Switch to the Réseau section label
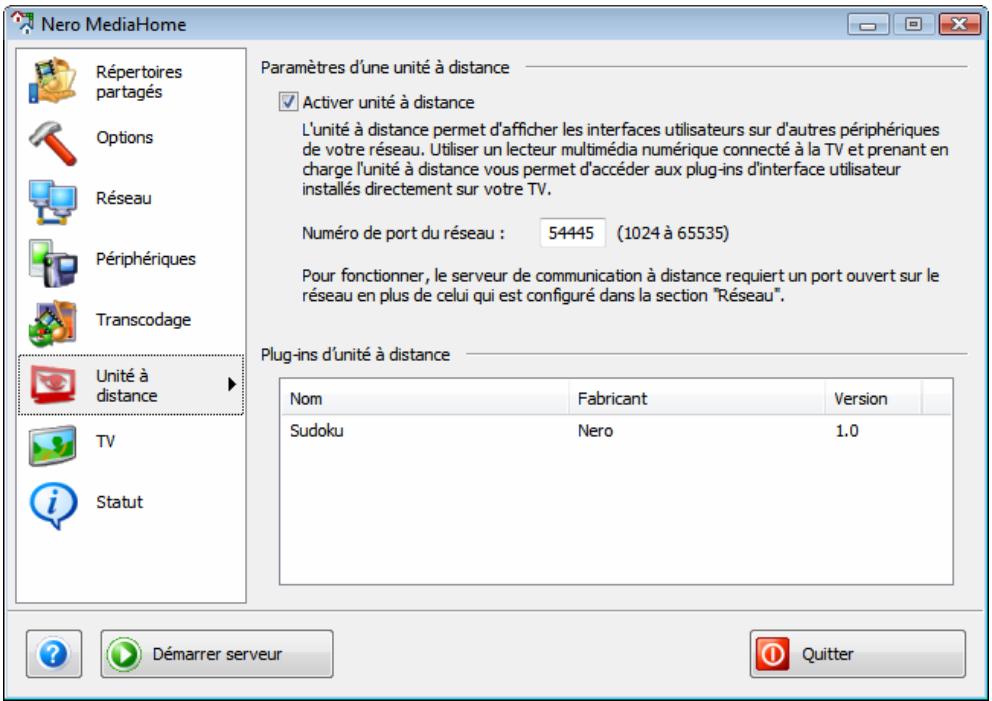This screenshot has width=992, height=701. click(x=123, y=198)
